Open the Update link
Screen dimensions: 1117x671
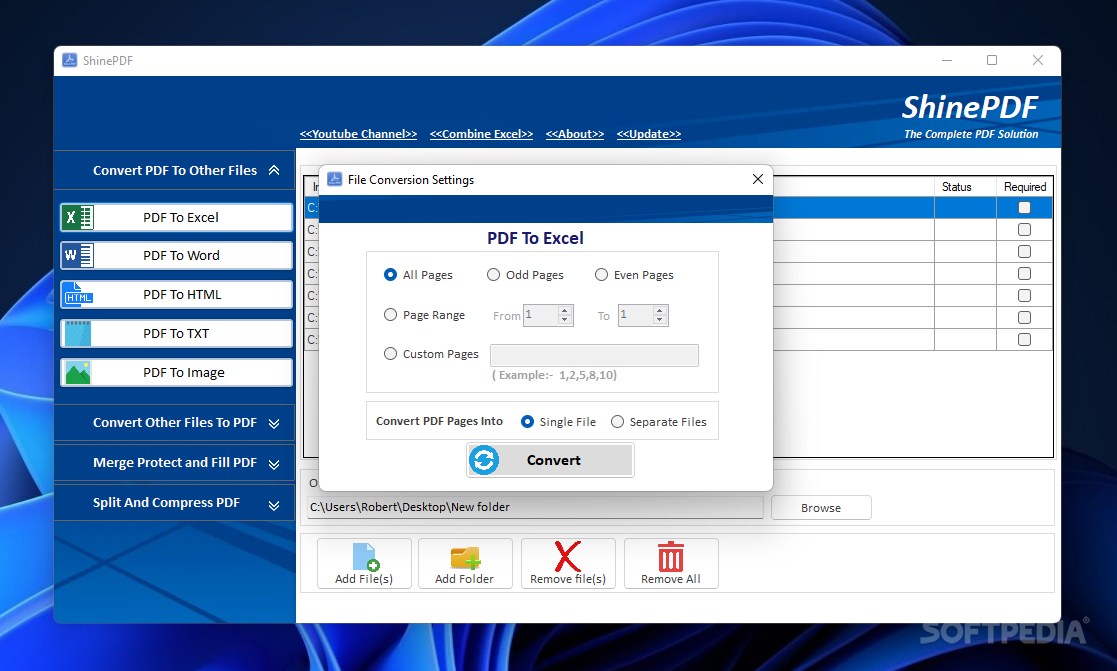pos(649,134)
